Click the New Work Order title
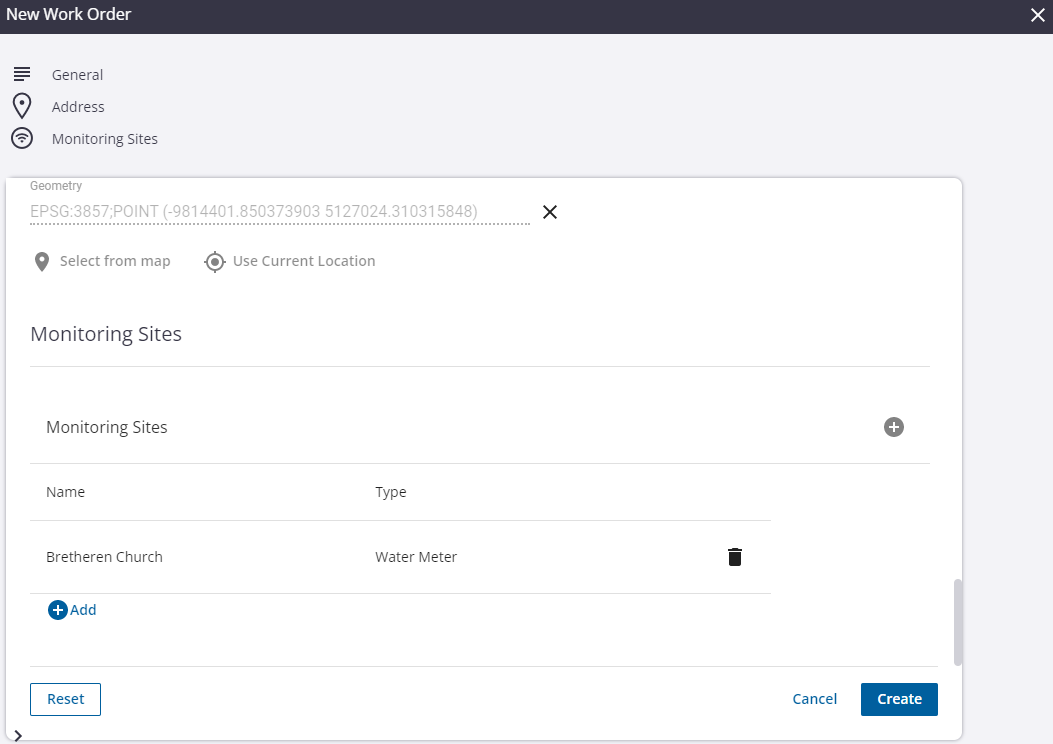The image size is (1053, 744). [x=68, y=14]
